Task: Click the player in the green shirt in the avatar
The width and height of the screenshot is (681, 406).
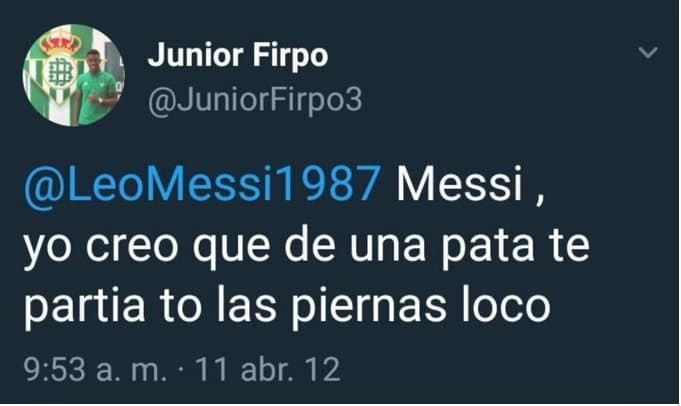Action: (x=96, y=87)
